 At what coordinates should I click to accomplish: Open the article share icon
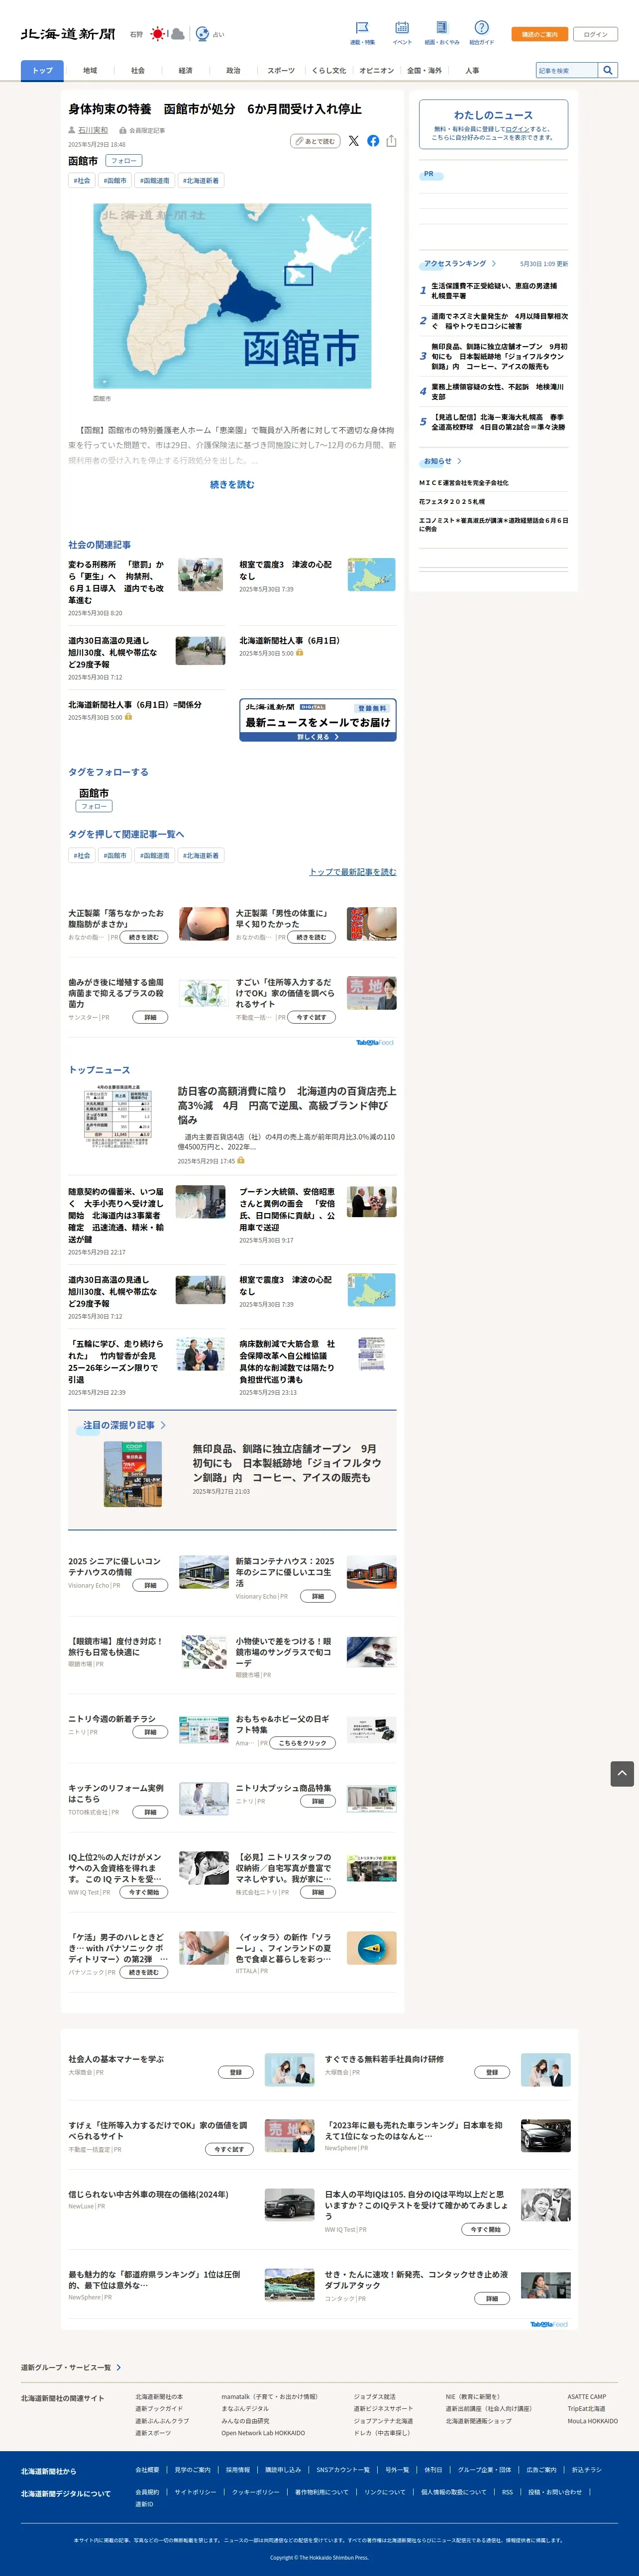(391, 141)
